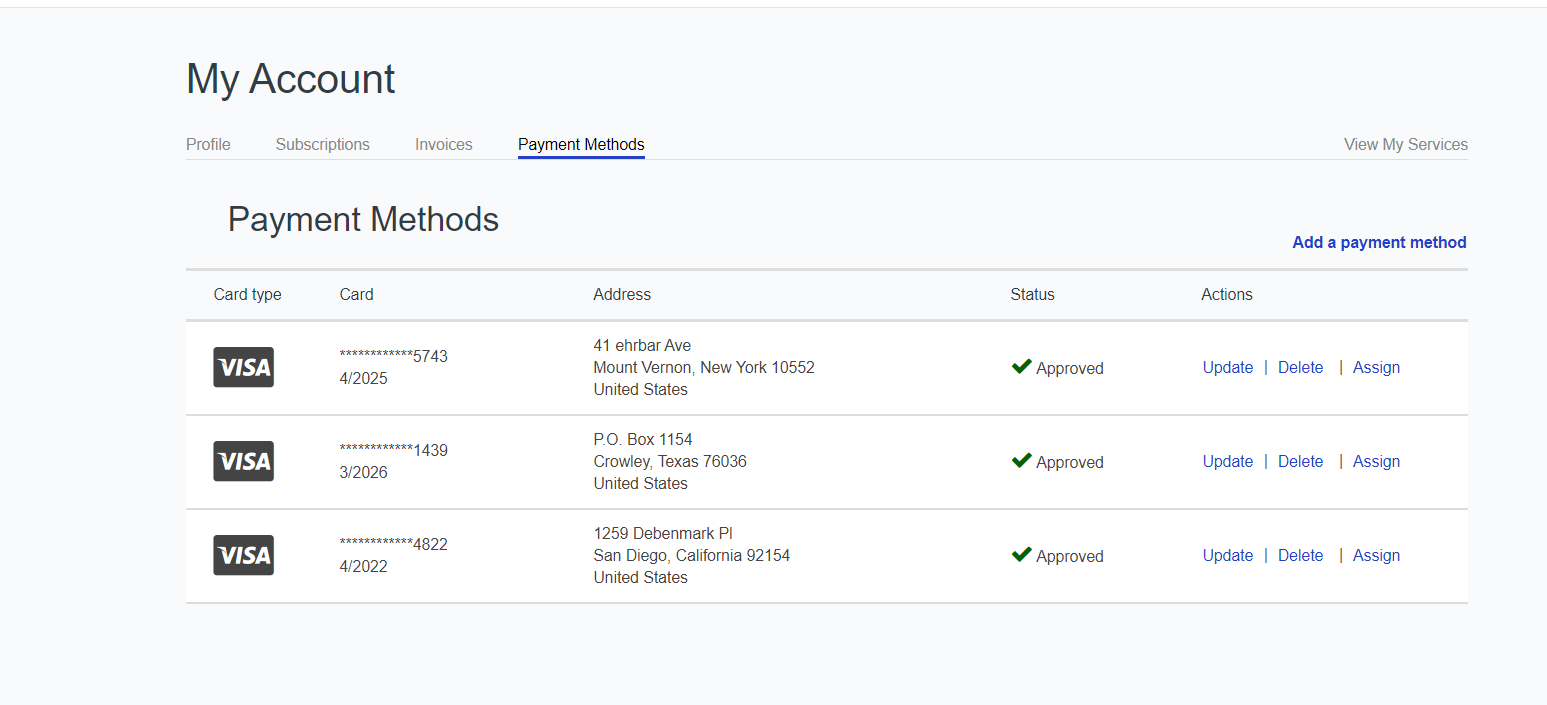1547x705 pixels.
Task: Update the card ending in 1439
Action: point(1227,461)
